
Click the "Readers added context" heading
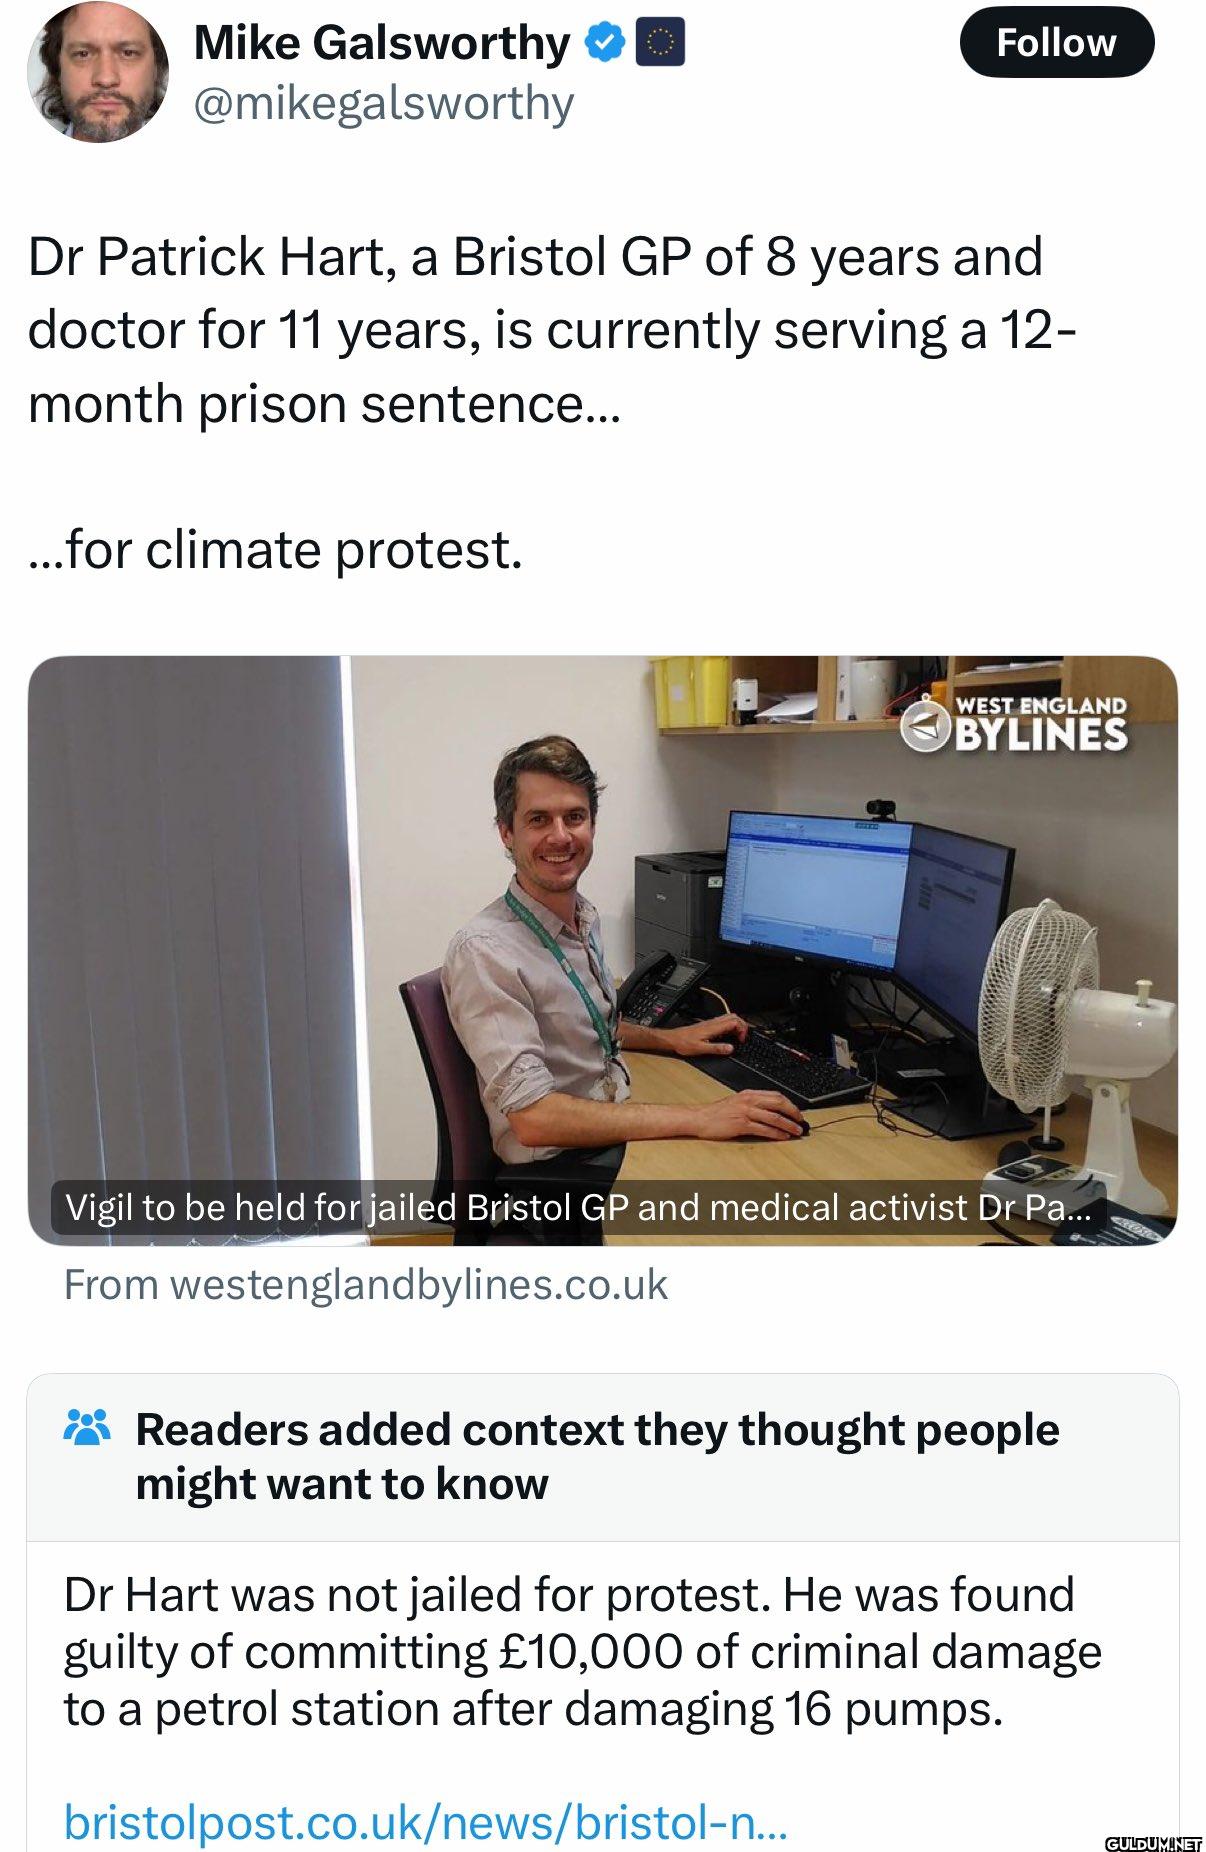tap(596, 1456)
